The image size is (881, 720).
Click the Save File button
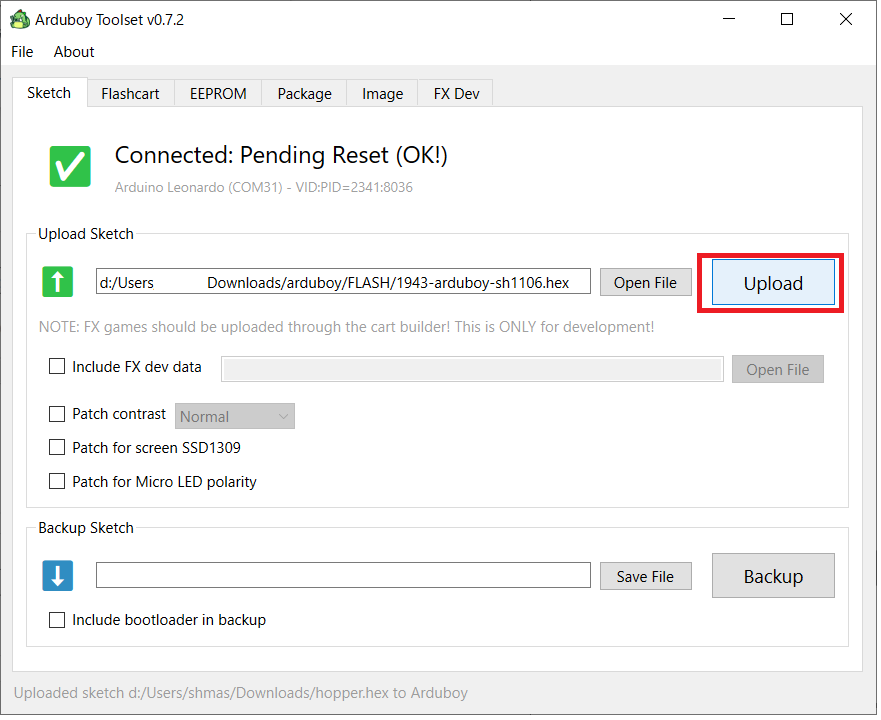point(645,576)
